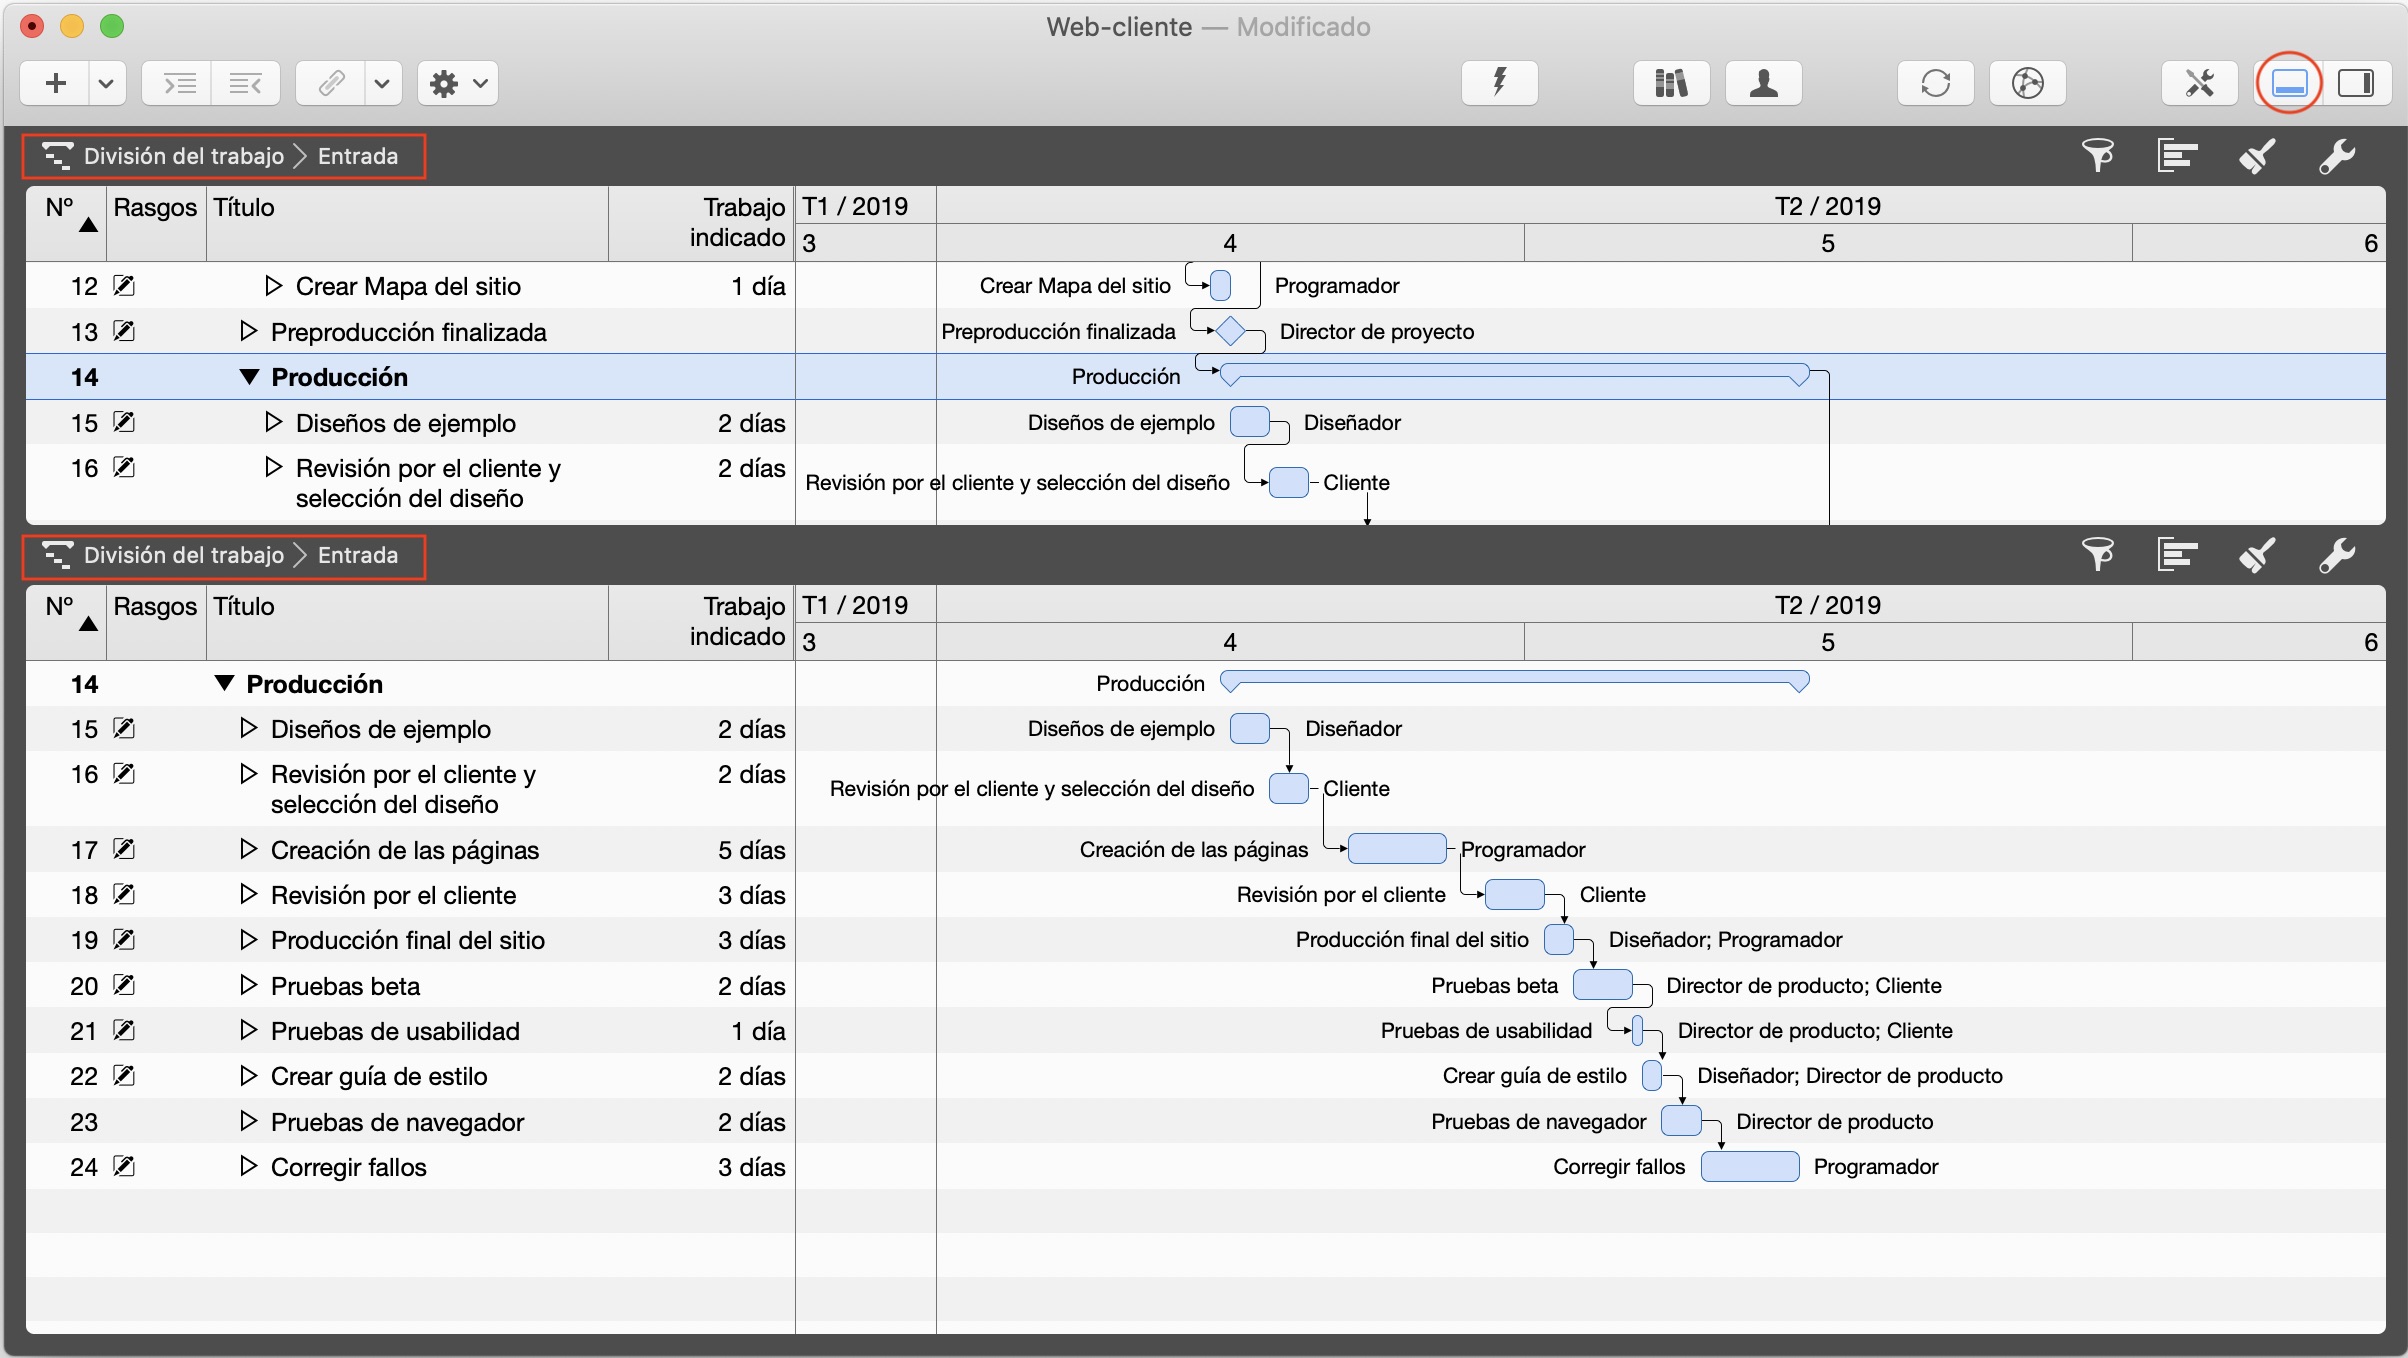The image size is (2408, 1358).
Task: Click the Corregir fallos Gantt bar
Action: point(1749,1167)
